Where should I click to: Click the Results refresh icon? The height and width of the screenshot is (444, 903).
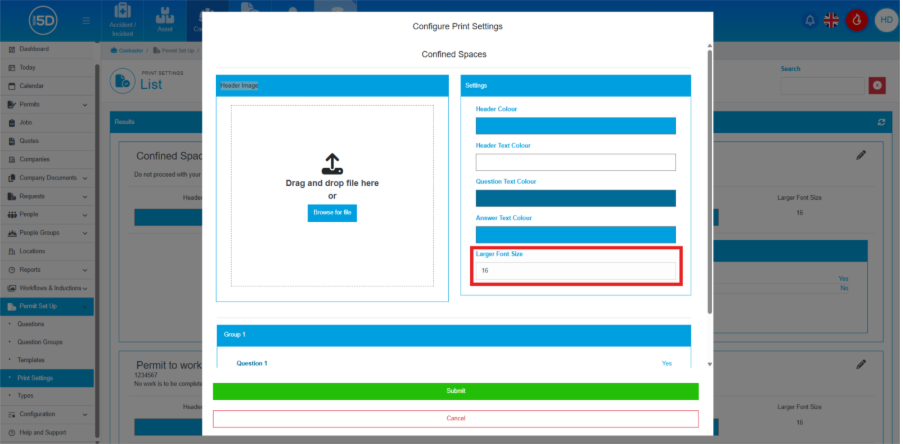tap(881, 122)
